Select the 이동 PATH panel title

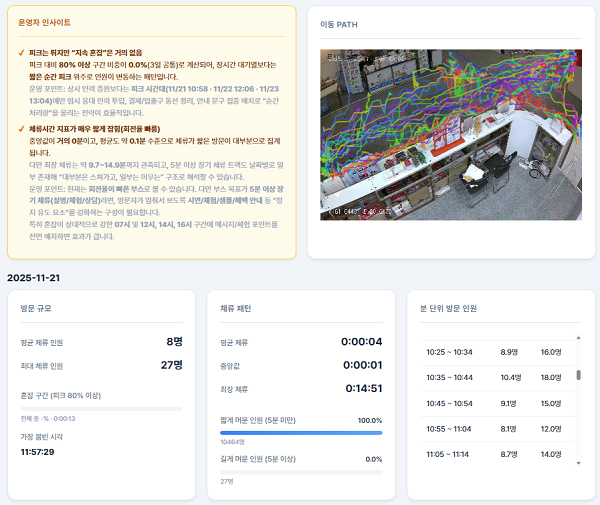point(339,24)
